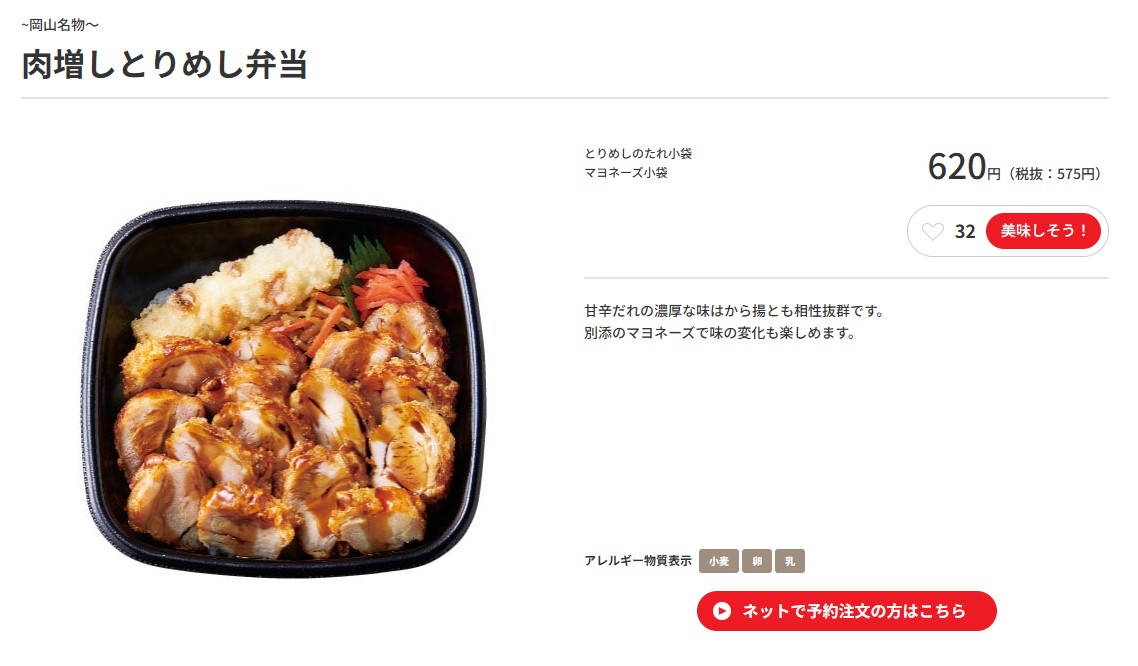Click the アレルギー物質表示 label
This screenshot has width=1138, height=666.
click(x=638, y=561)
